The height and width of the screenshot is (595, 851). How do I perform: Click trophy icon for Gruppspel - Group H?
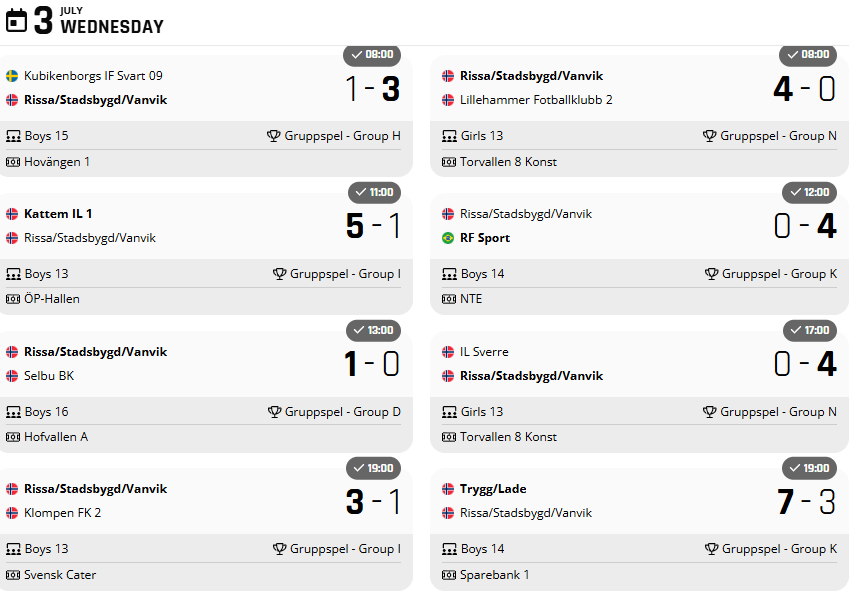point(274,136)
